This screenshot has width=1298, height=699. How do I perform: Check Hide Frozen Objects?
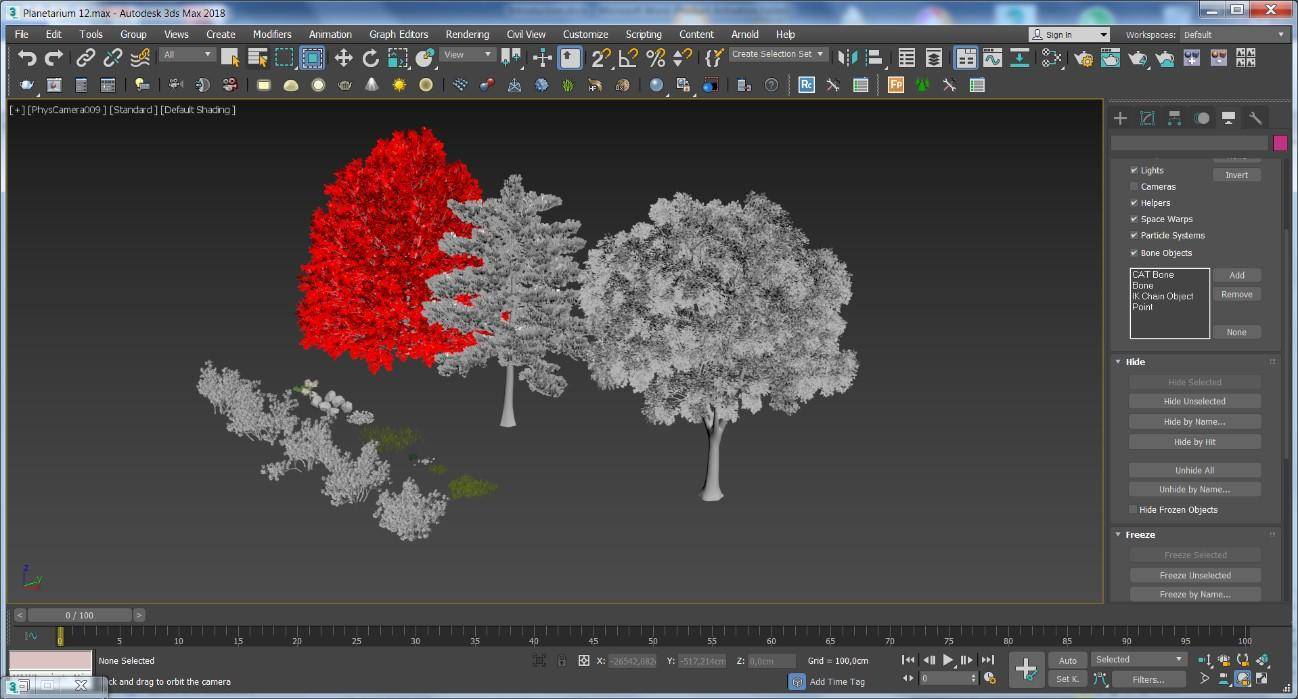1134,510
